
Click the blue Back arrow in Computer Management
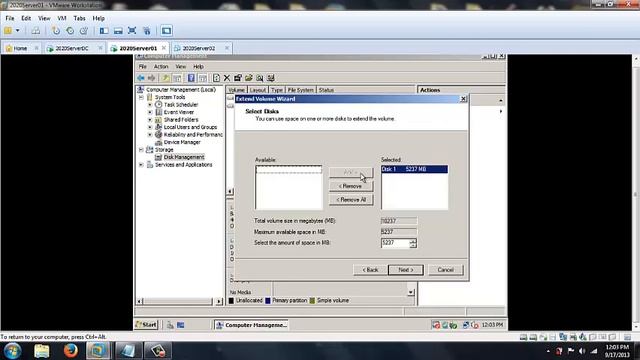(141, 78)
